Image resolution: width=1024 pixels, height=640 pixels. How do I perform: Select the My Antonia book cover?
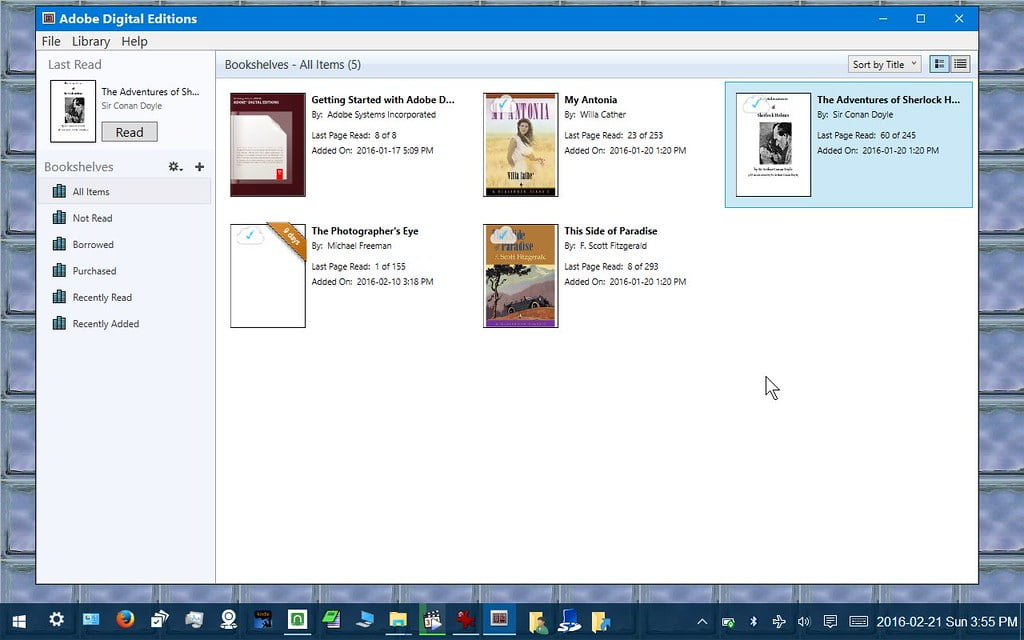click(x=520, y=144)
